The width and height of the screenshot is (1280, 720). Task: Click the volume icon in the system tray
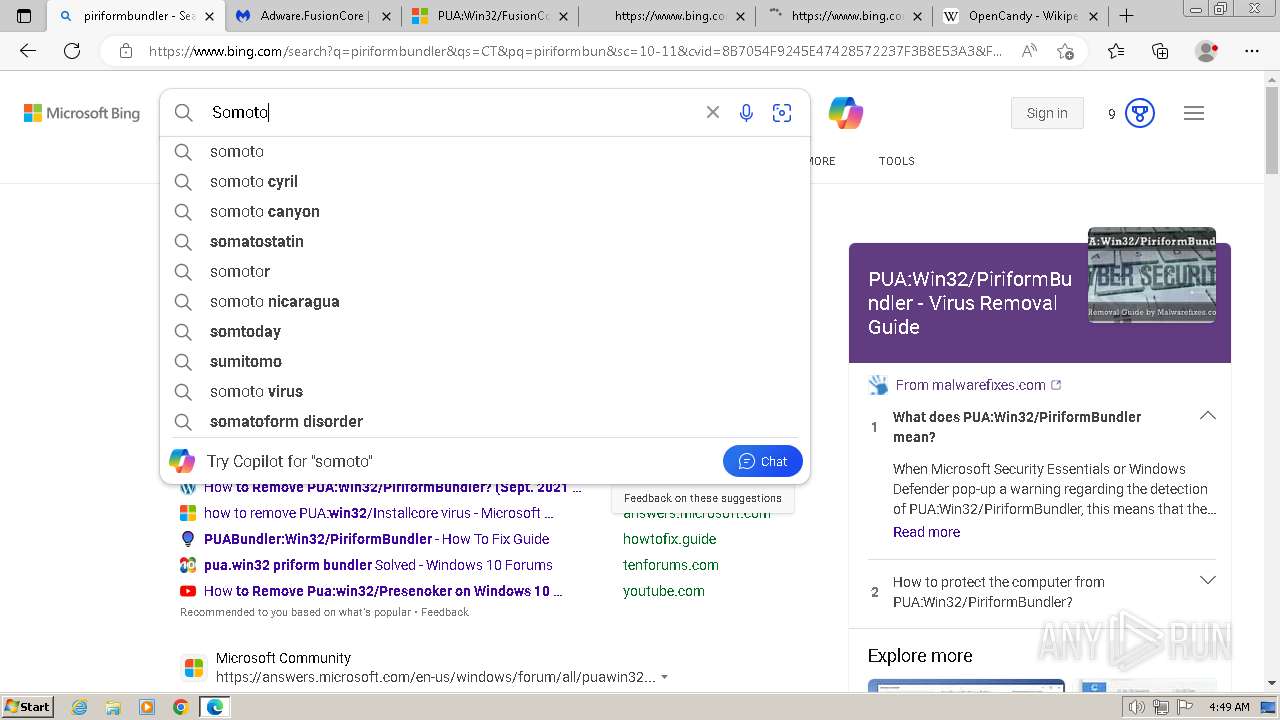1137,707
